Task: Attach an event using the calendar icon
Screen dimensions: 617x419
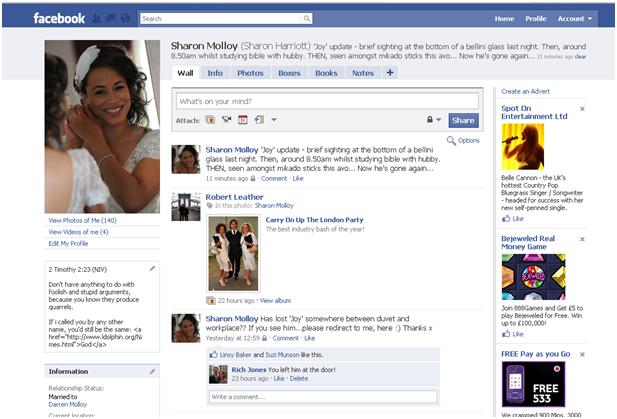Action: click(x=242, y=120)
